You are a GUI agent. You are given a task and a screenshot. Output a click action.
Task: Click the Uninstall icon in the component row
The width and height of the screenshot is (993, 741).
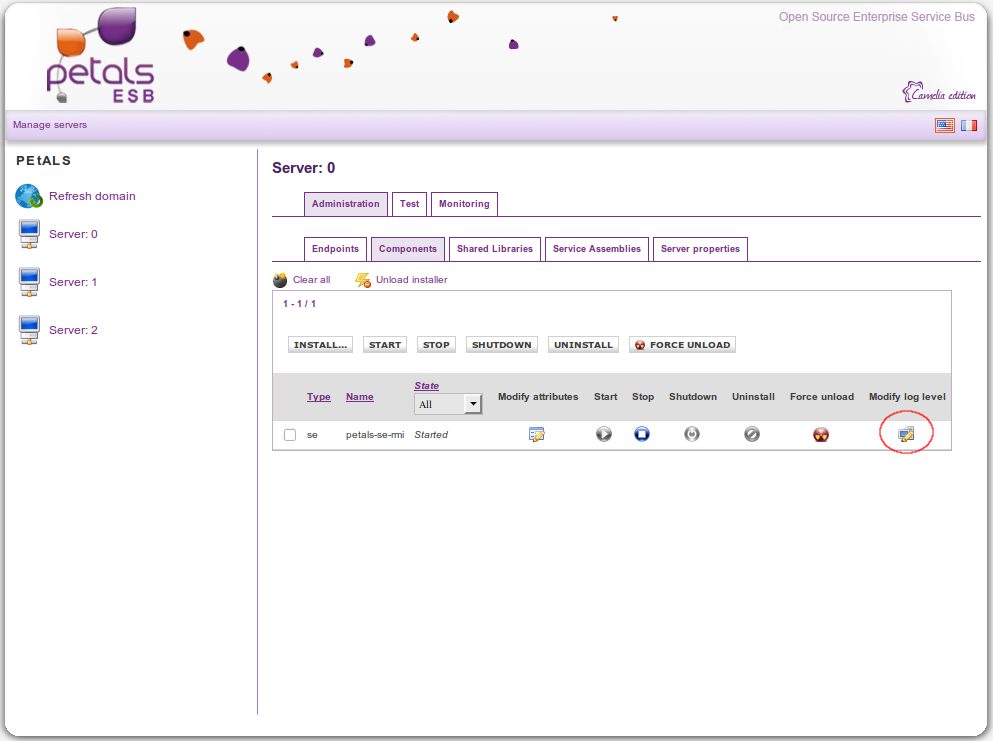(752, 434)
